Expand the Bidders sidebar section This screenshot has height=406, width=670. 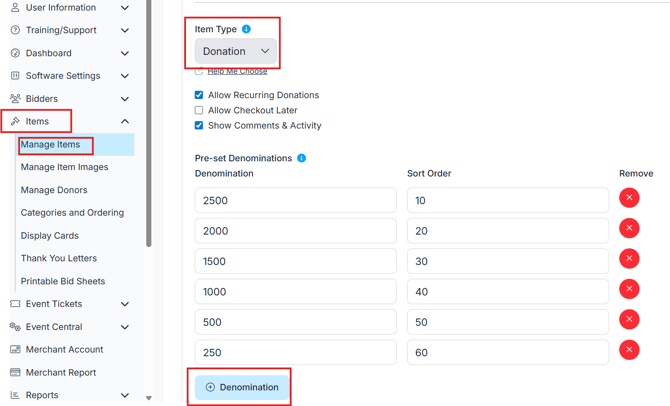click(x=124, y=99)
